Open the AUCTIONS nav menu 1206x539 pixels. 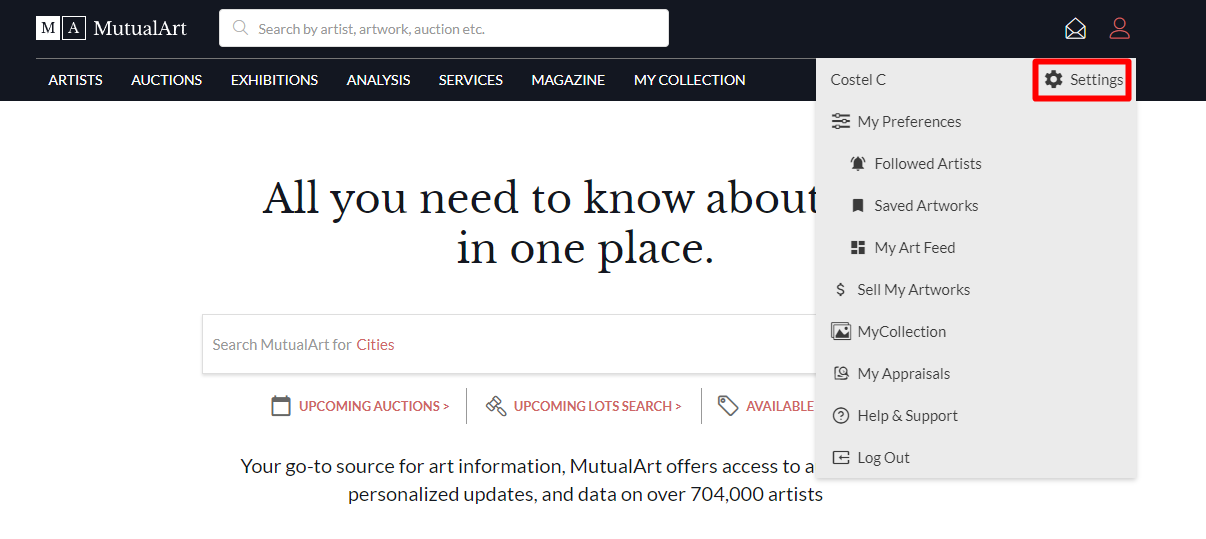pos(166,80)
